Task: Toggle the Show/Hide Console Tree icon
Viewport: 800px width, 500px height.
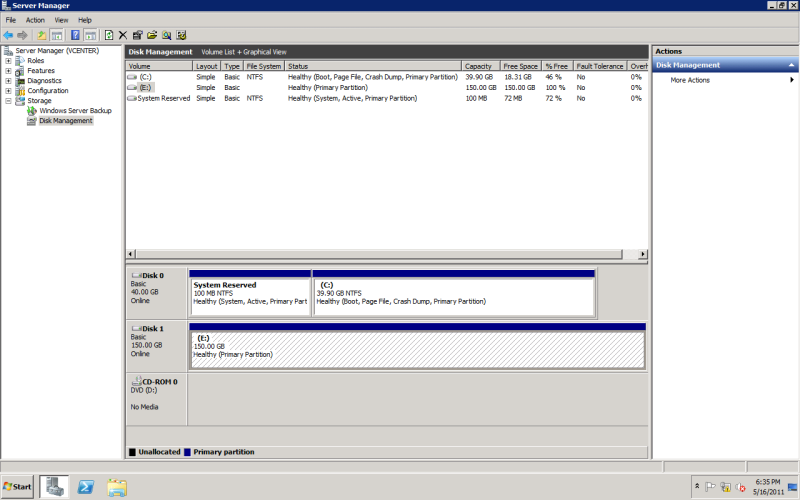Action: click(x=57, y=35)
